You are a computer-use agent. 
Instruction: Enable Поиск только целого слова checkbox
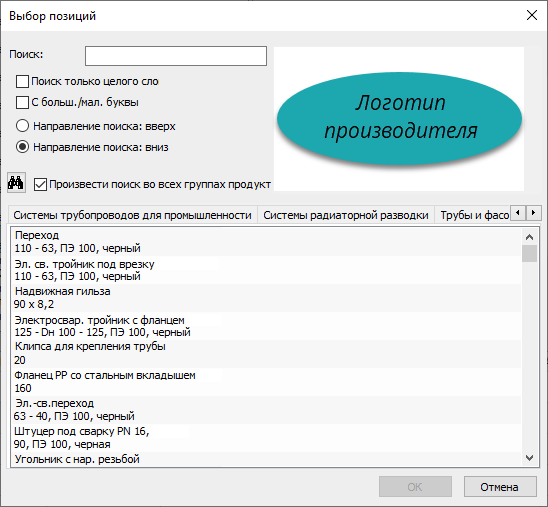[x=22, y=81]
